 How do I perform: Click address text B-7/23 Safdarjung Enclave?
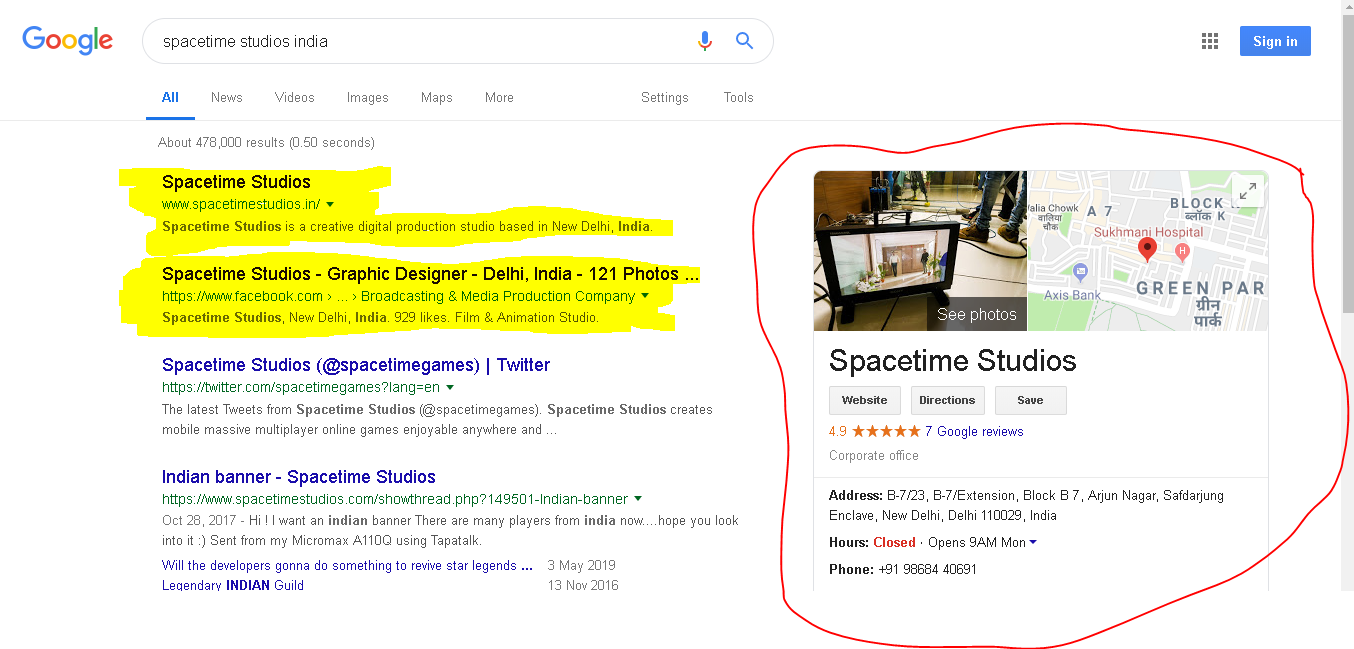click(1027, 505)
